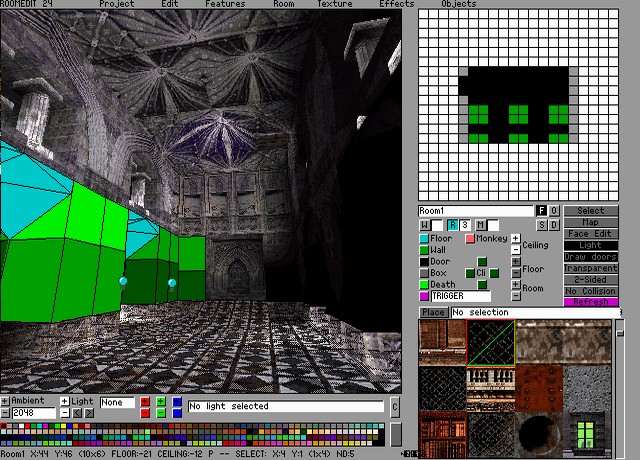Open the Effects menu

click(x=396, y=4)
